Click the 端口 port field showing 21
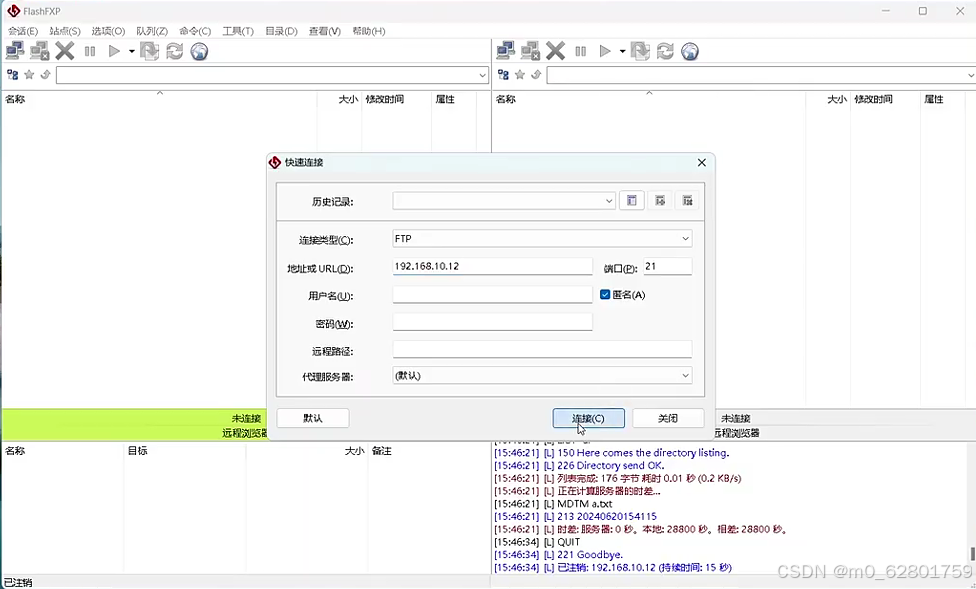The image size is (976, 589). [x=667, y=266]
